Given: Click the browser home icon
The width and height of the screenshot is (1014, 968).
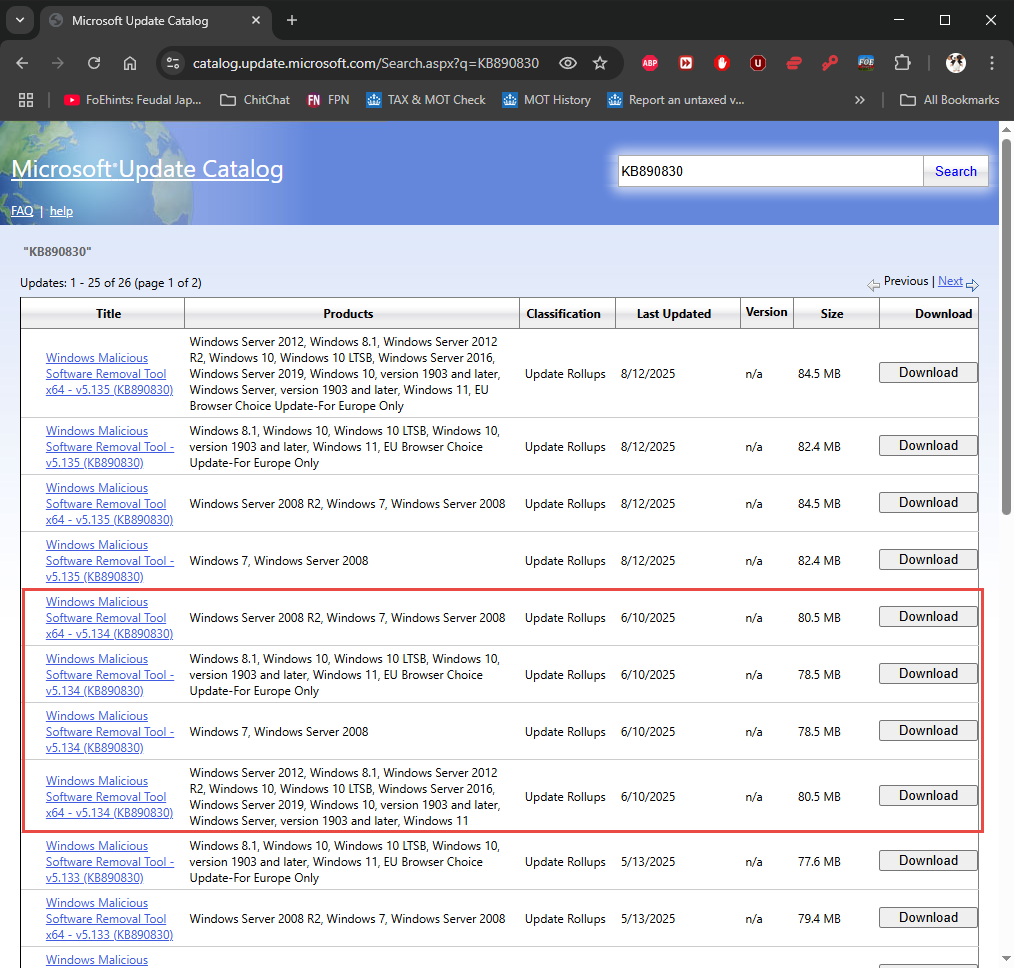Looking at the screenshot, I should (x=130, y=63).
